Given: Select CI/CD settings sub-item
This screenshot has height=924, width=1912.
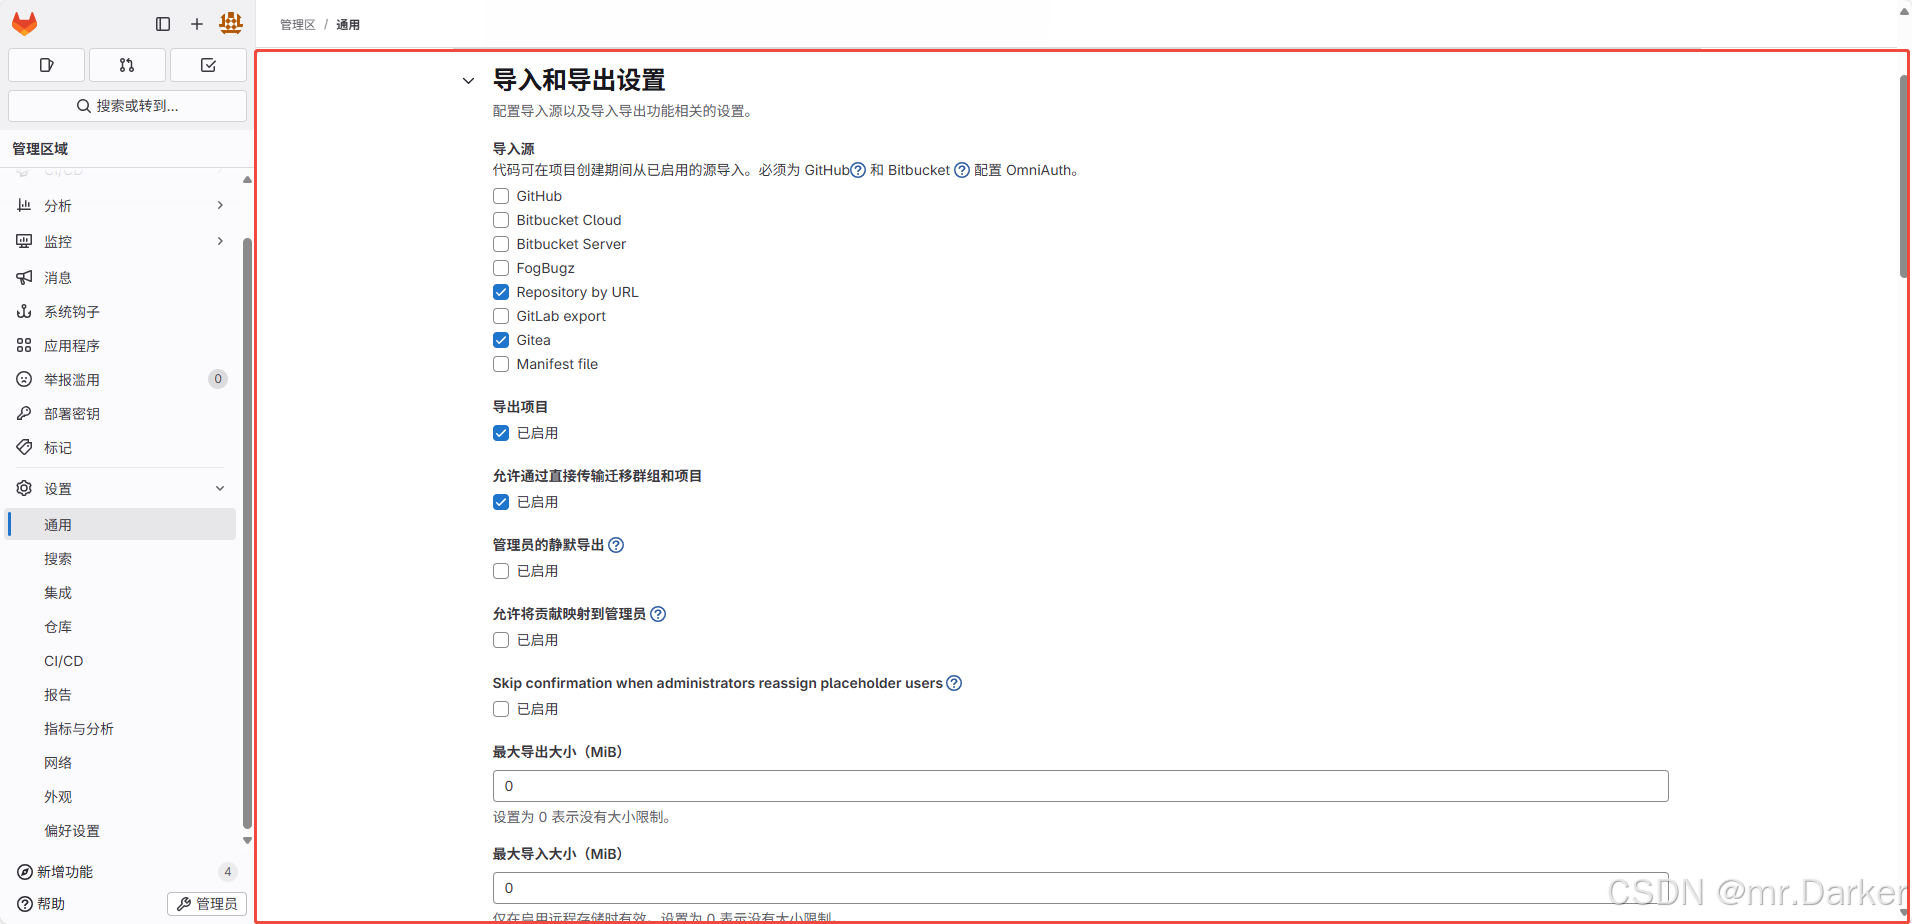Looking at the screenshot, I should tap(121, 660).
